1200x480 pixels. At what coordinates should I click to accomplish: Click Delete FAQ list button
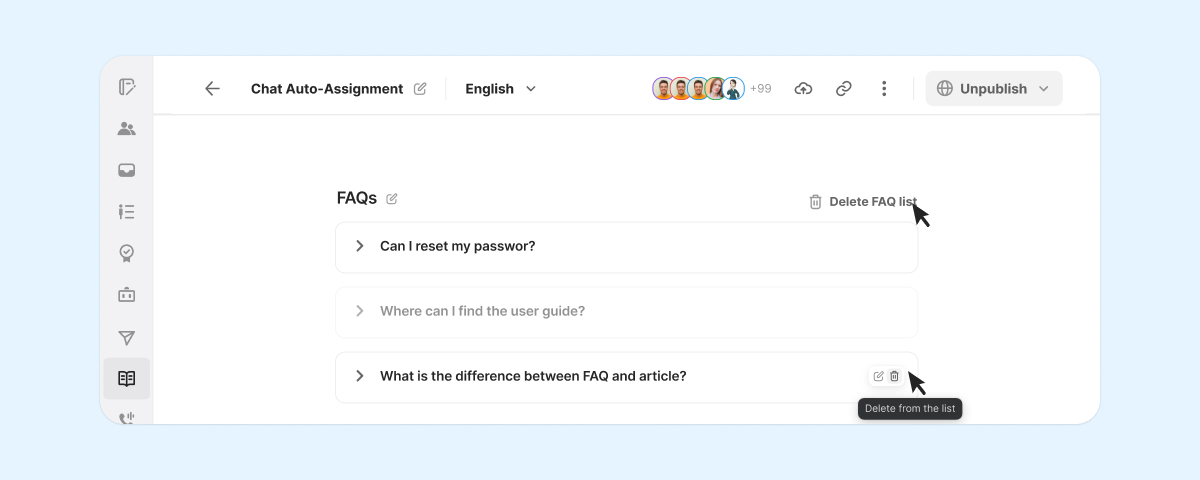click(x=862, y=202)
